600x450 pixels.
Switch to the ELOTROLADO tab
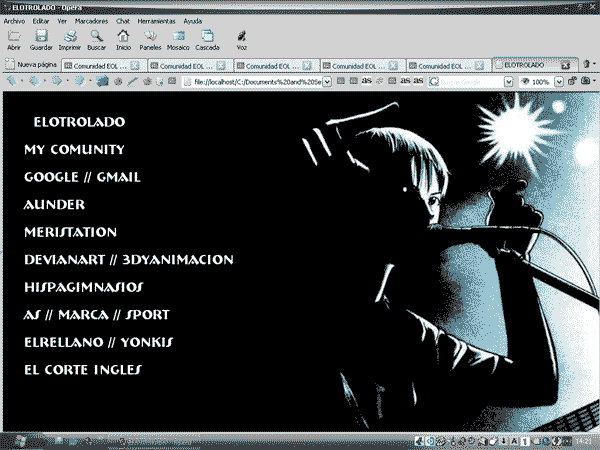[535, 65]
